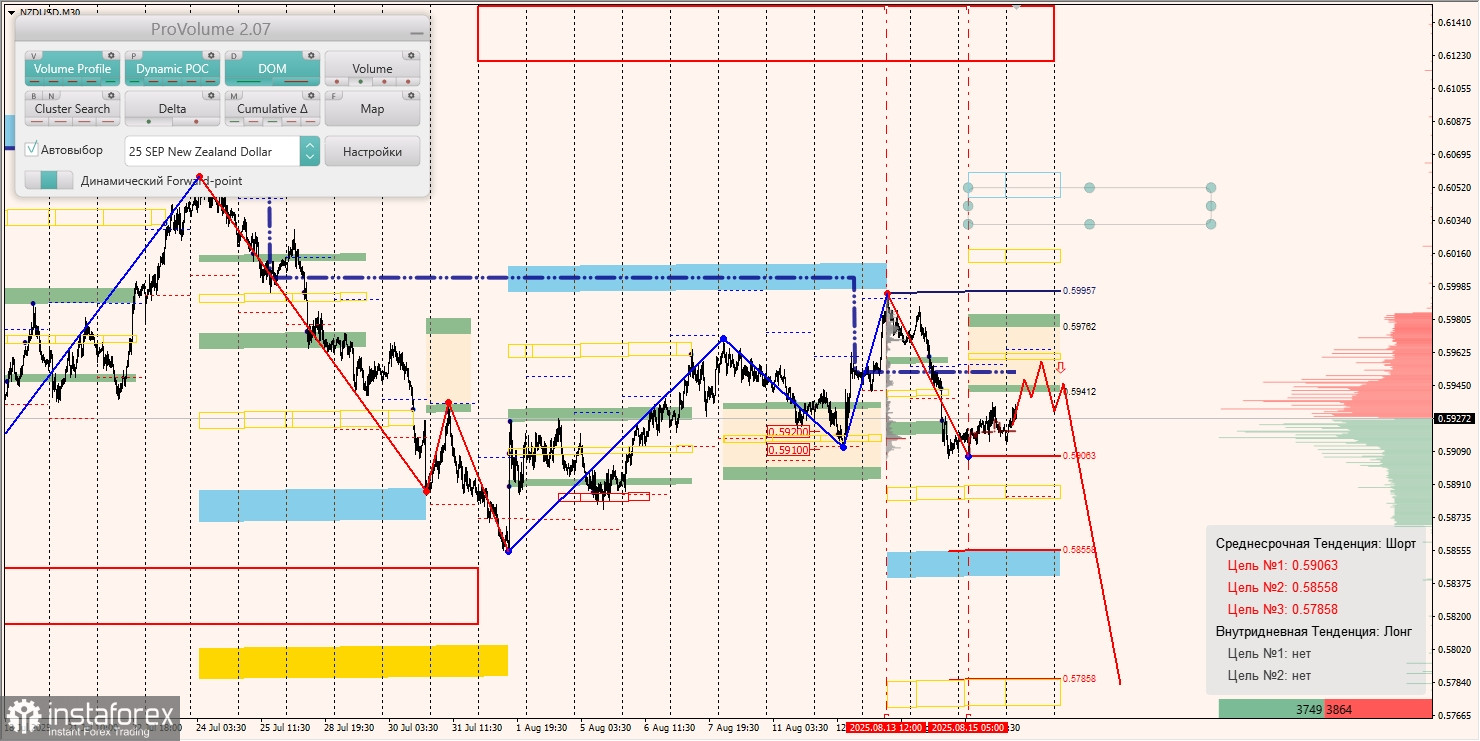Click Среднесрочная Тенденция: Шорт label
The height and width of the screenshot is (741, 1480).
(1316, 543)
